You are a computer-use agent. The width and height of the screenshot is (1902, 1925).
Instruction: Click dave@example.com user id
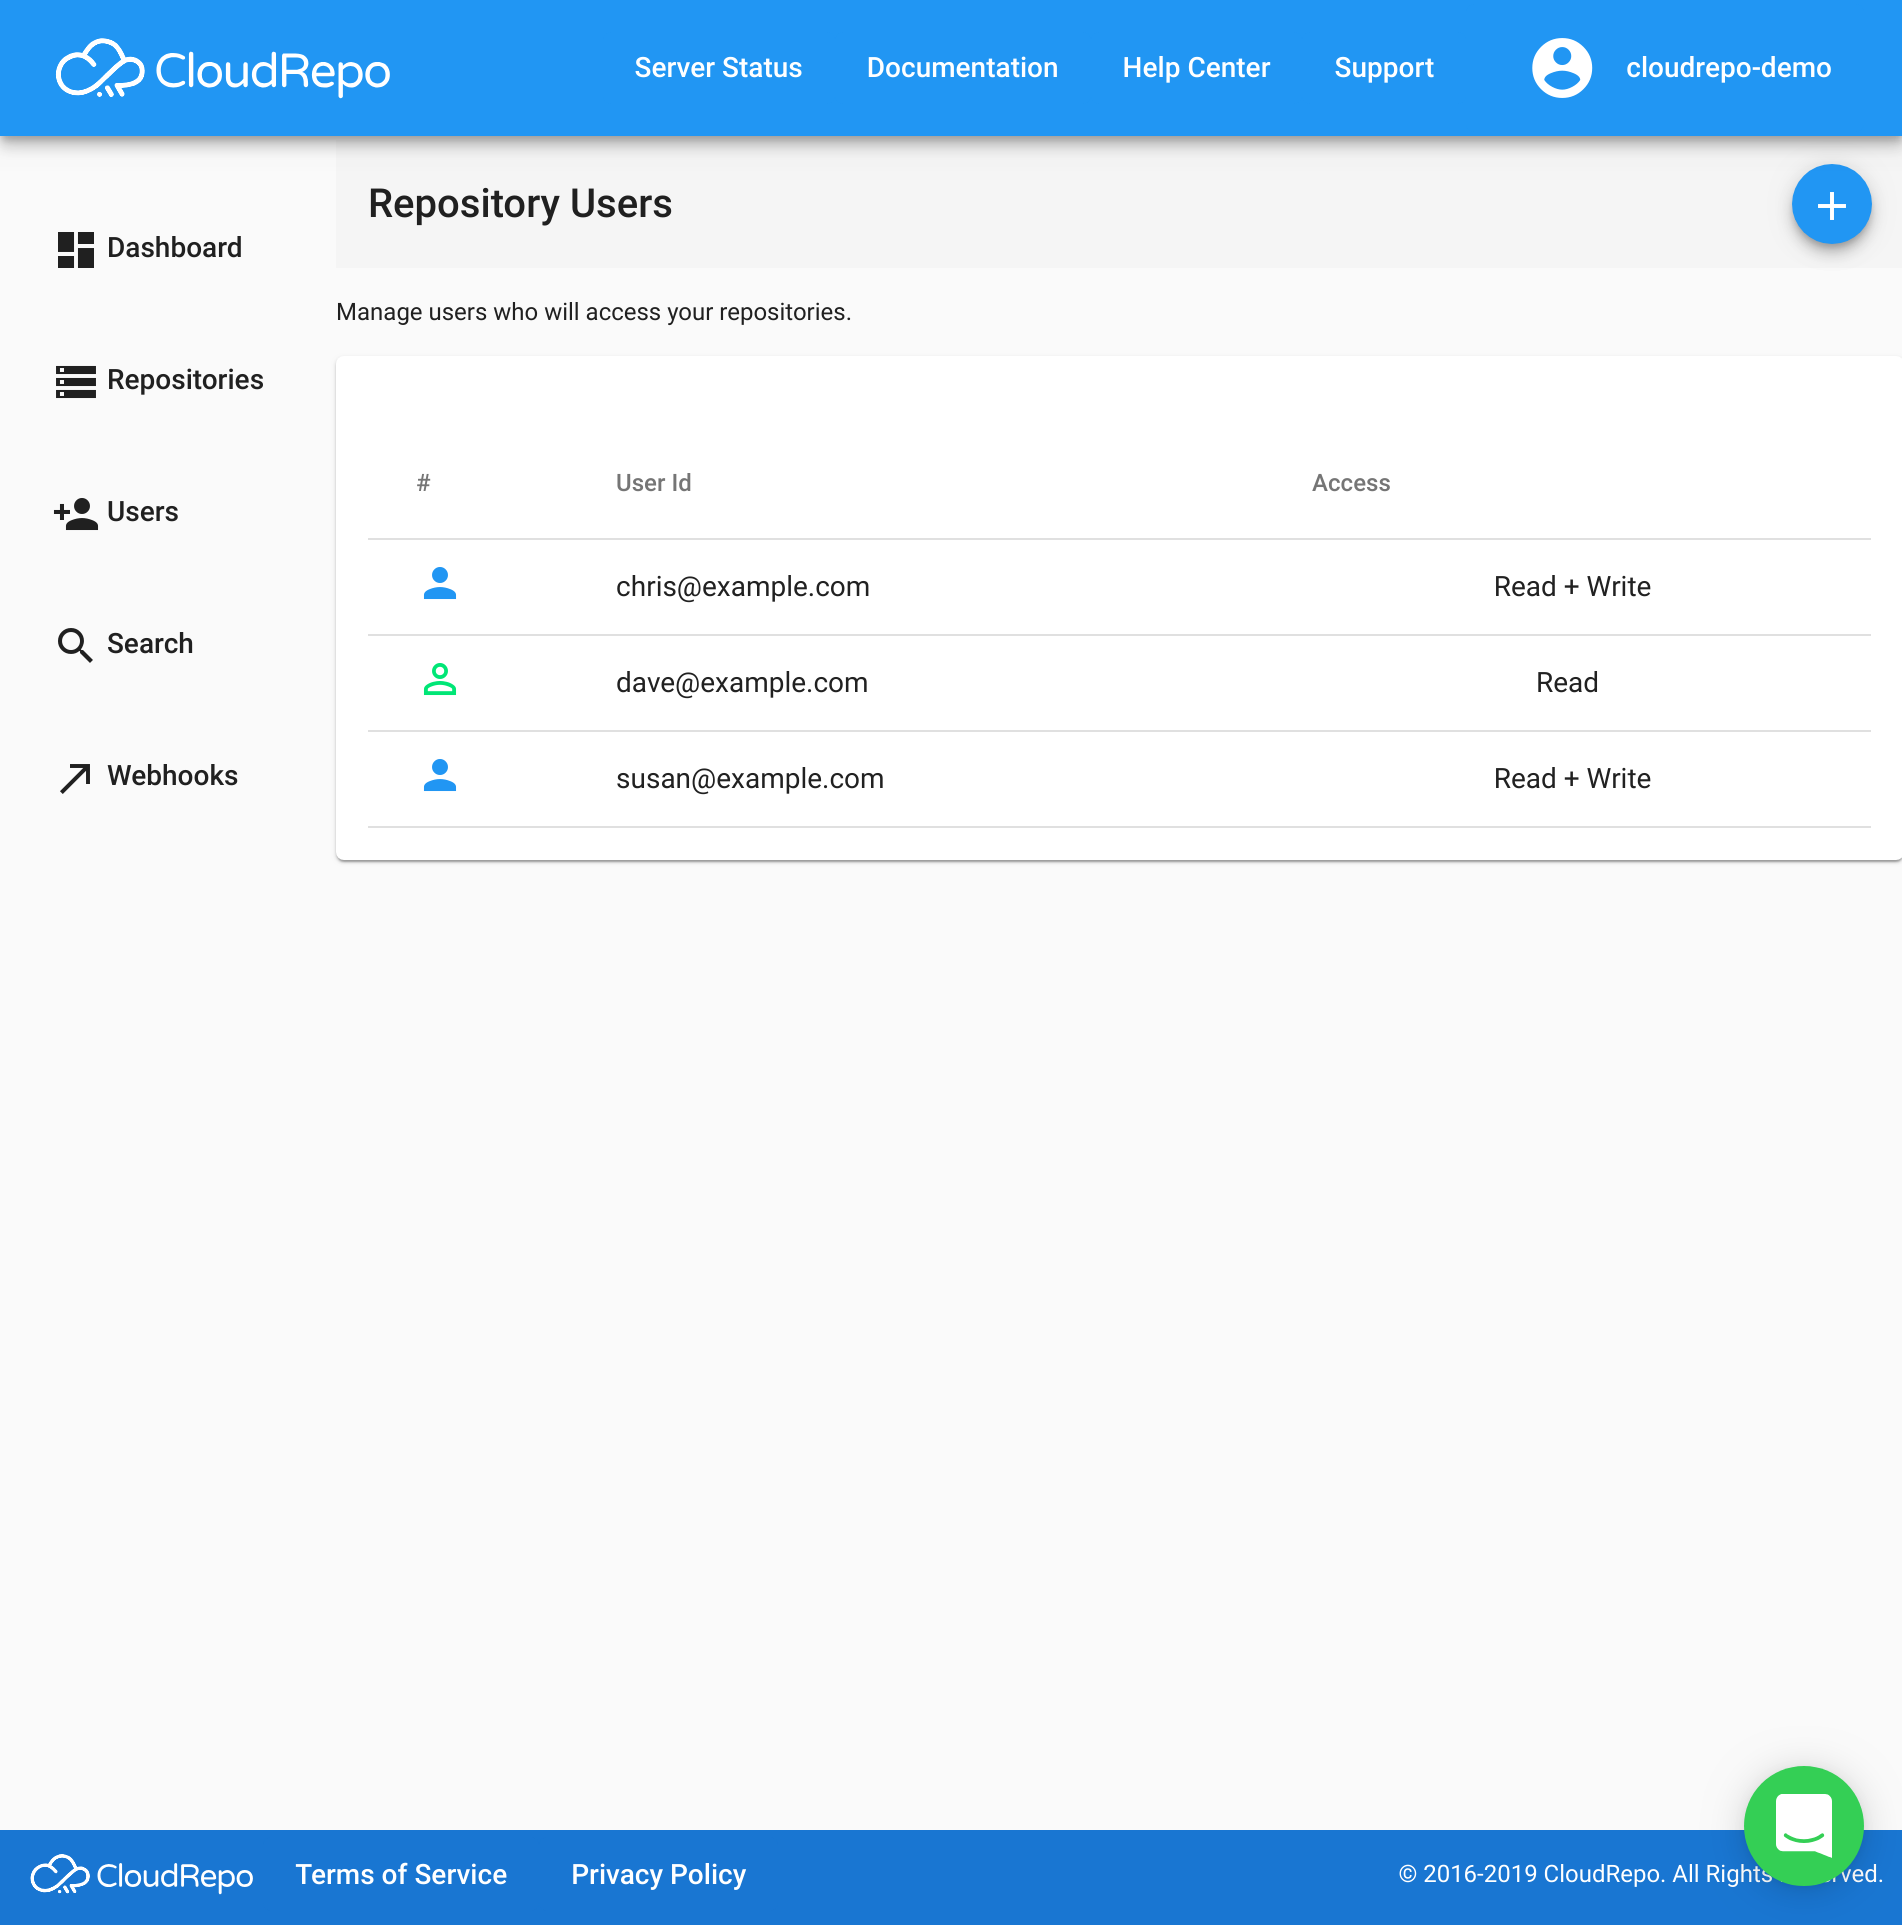click(741, 683)
